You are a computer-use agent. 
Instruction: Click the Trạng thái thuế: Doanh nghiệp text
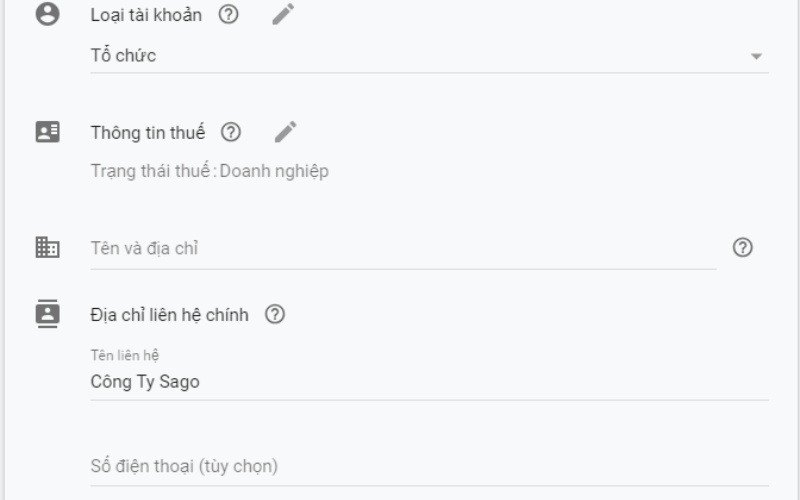click(x=210, y=171)
